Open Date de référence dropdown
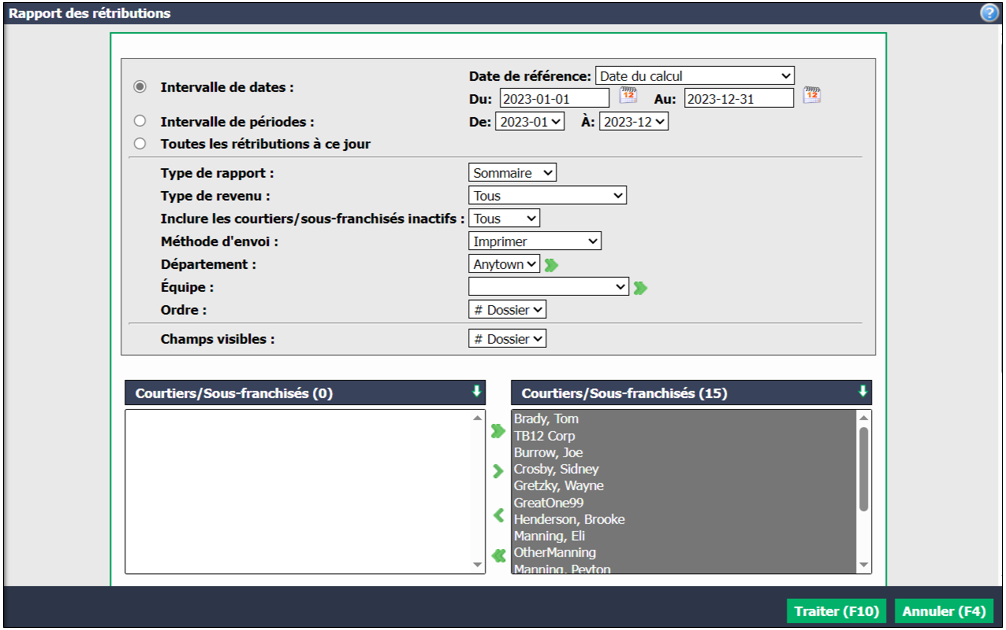Image resolution: width=1006 pixels, height=630 pixels. [x=695, y=76]
